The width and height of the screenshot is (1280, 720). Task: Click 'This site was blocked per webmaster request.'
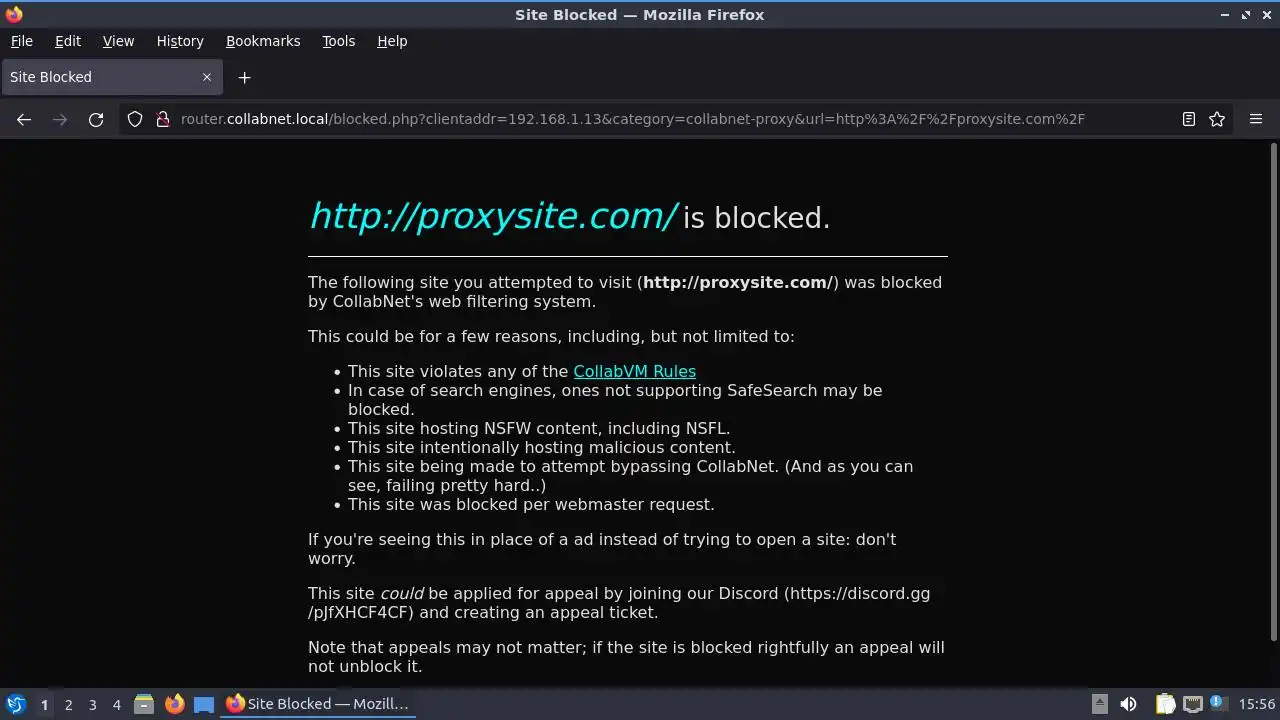click(531, 504)
